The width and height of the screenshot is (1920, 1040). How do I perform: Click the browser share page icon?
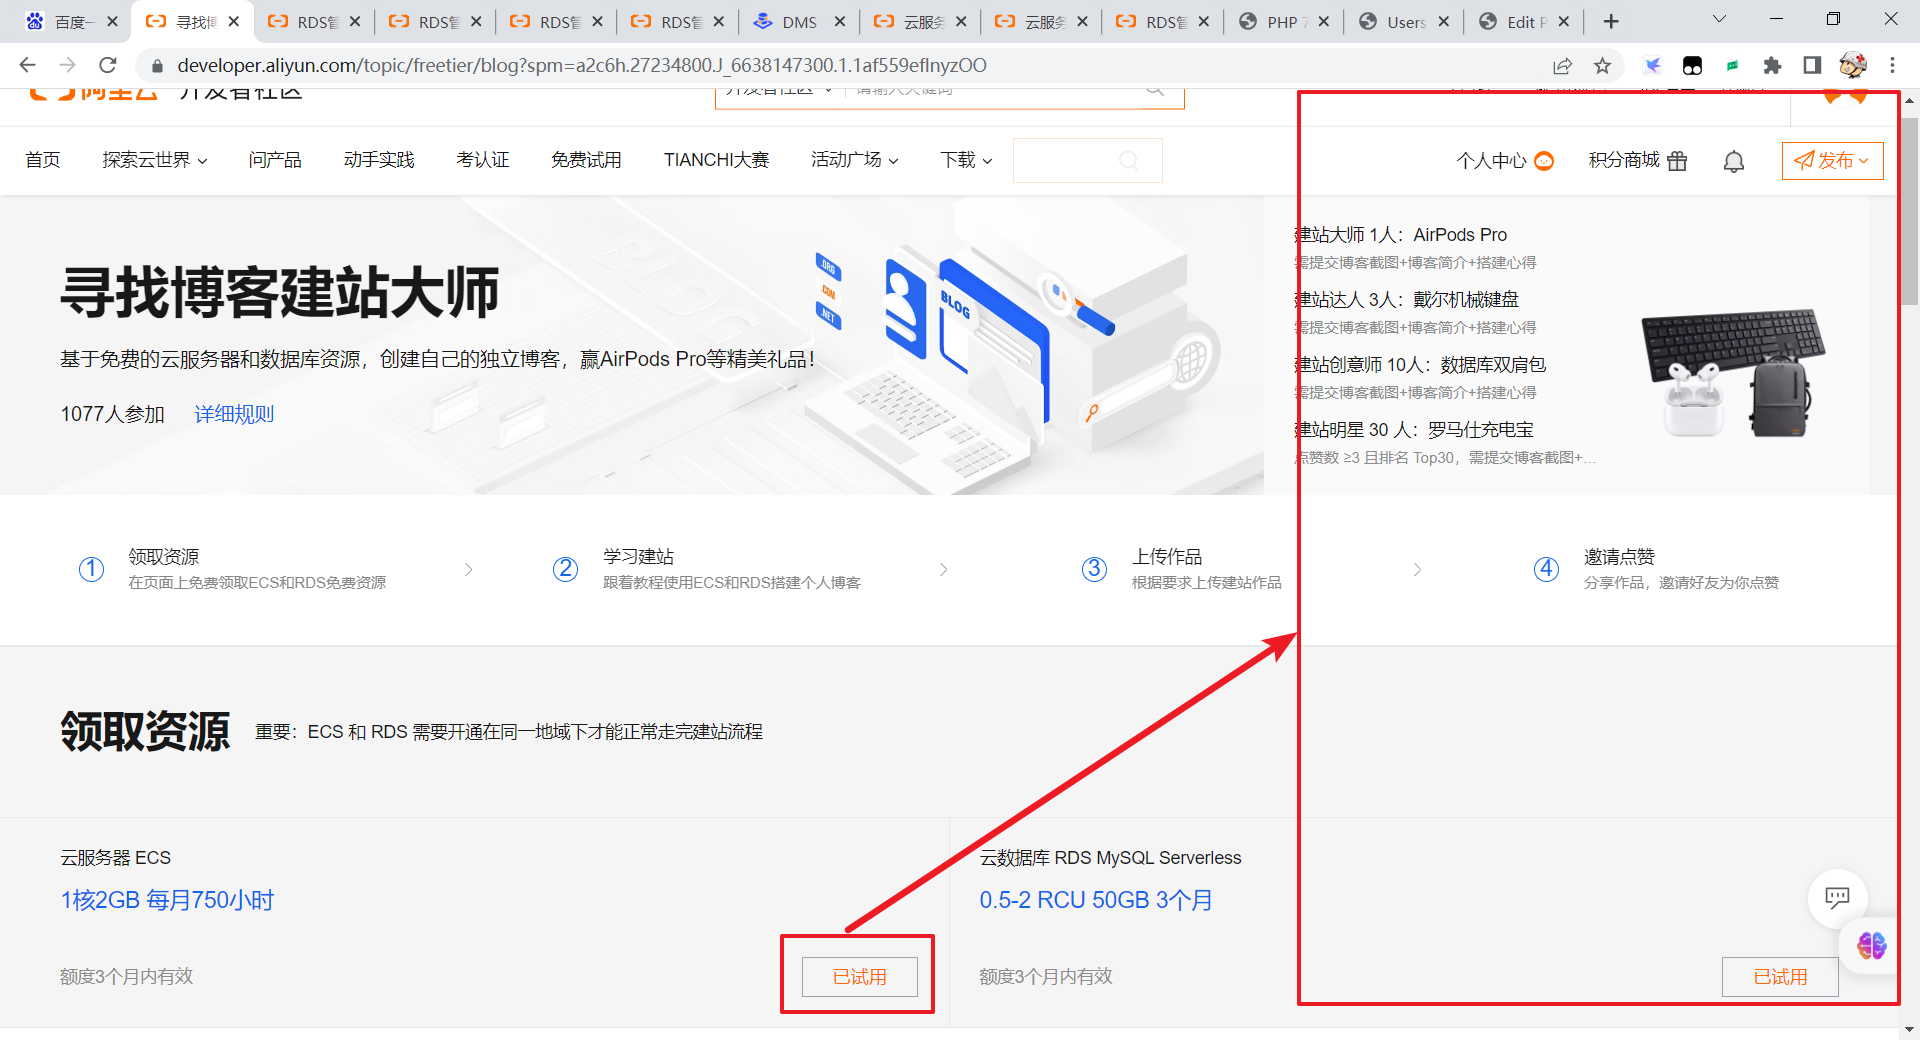1562,66
